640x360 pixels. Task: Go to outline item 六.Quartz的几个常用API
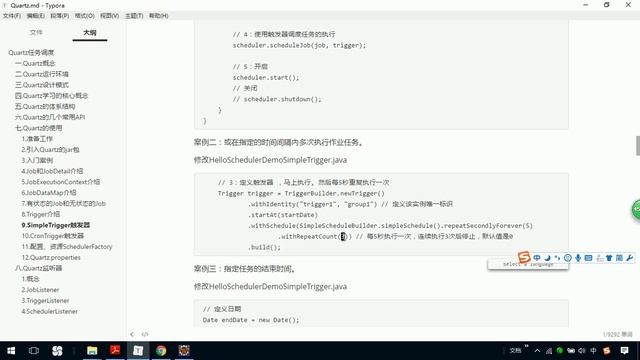[50, 117]
